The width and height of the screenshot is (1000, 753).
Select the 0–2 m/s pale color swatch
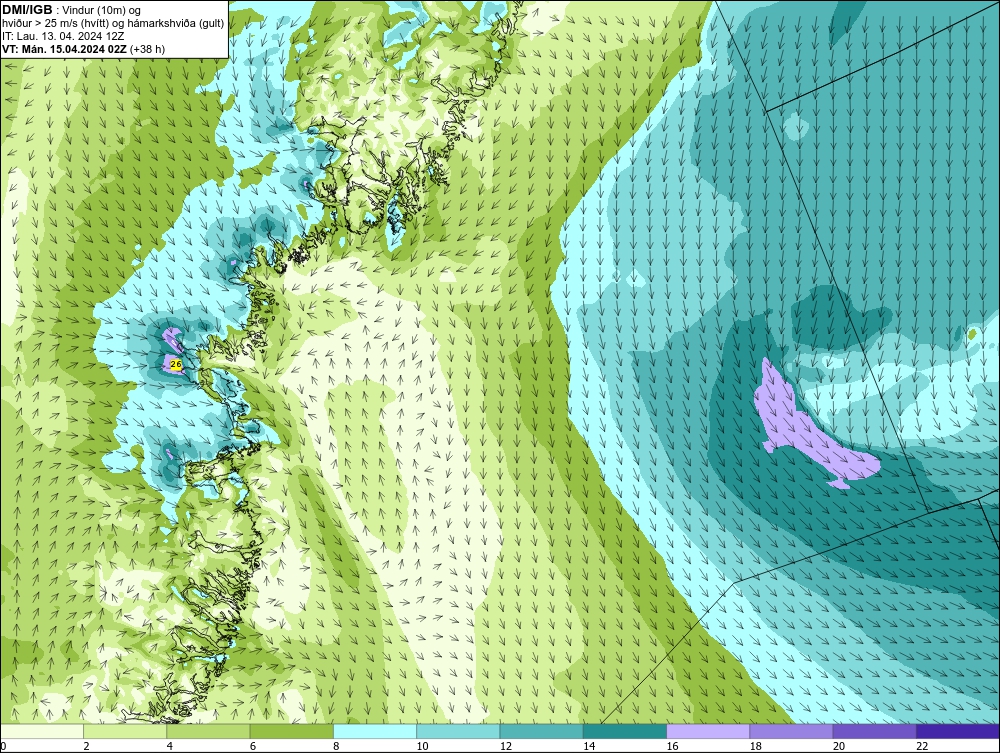point(41,731)
